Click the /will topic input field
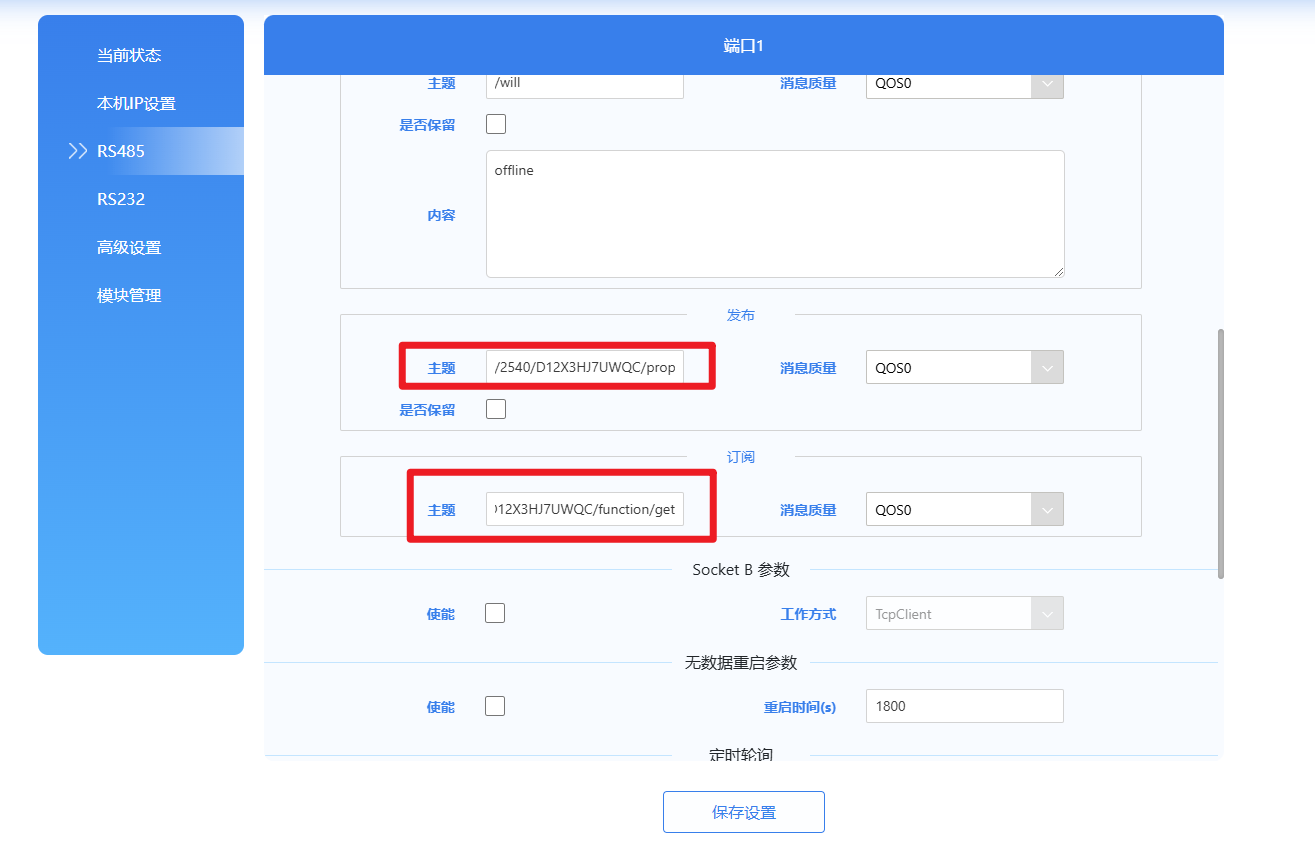The image size is (1315, 847). [585, 84]
